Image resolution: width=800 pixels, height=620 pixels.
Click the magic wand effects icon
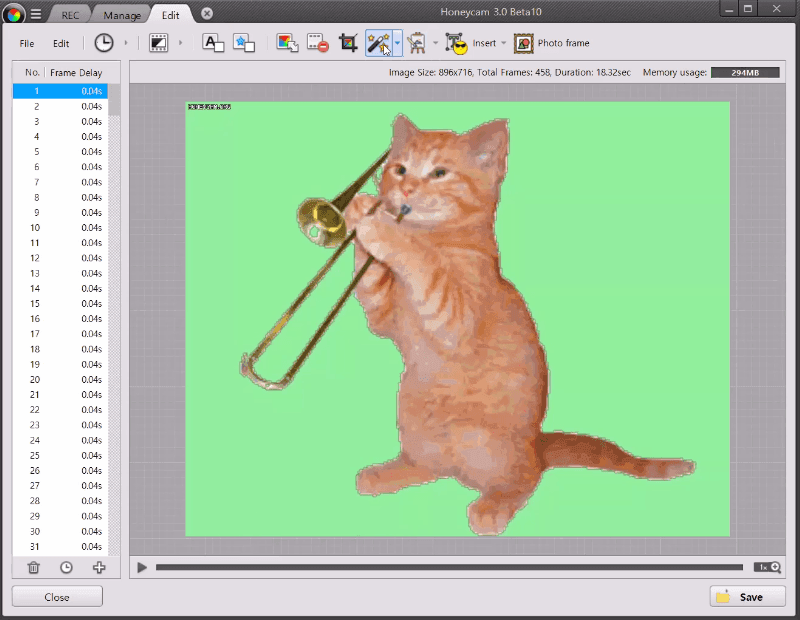click(379, 43)
